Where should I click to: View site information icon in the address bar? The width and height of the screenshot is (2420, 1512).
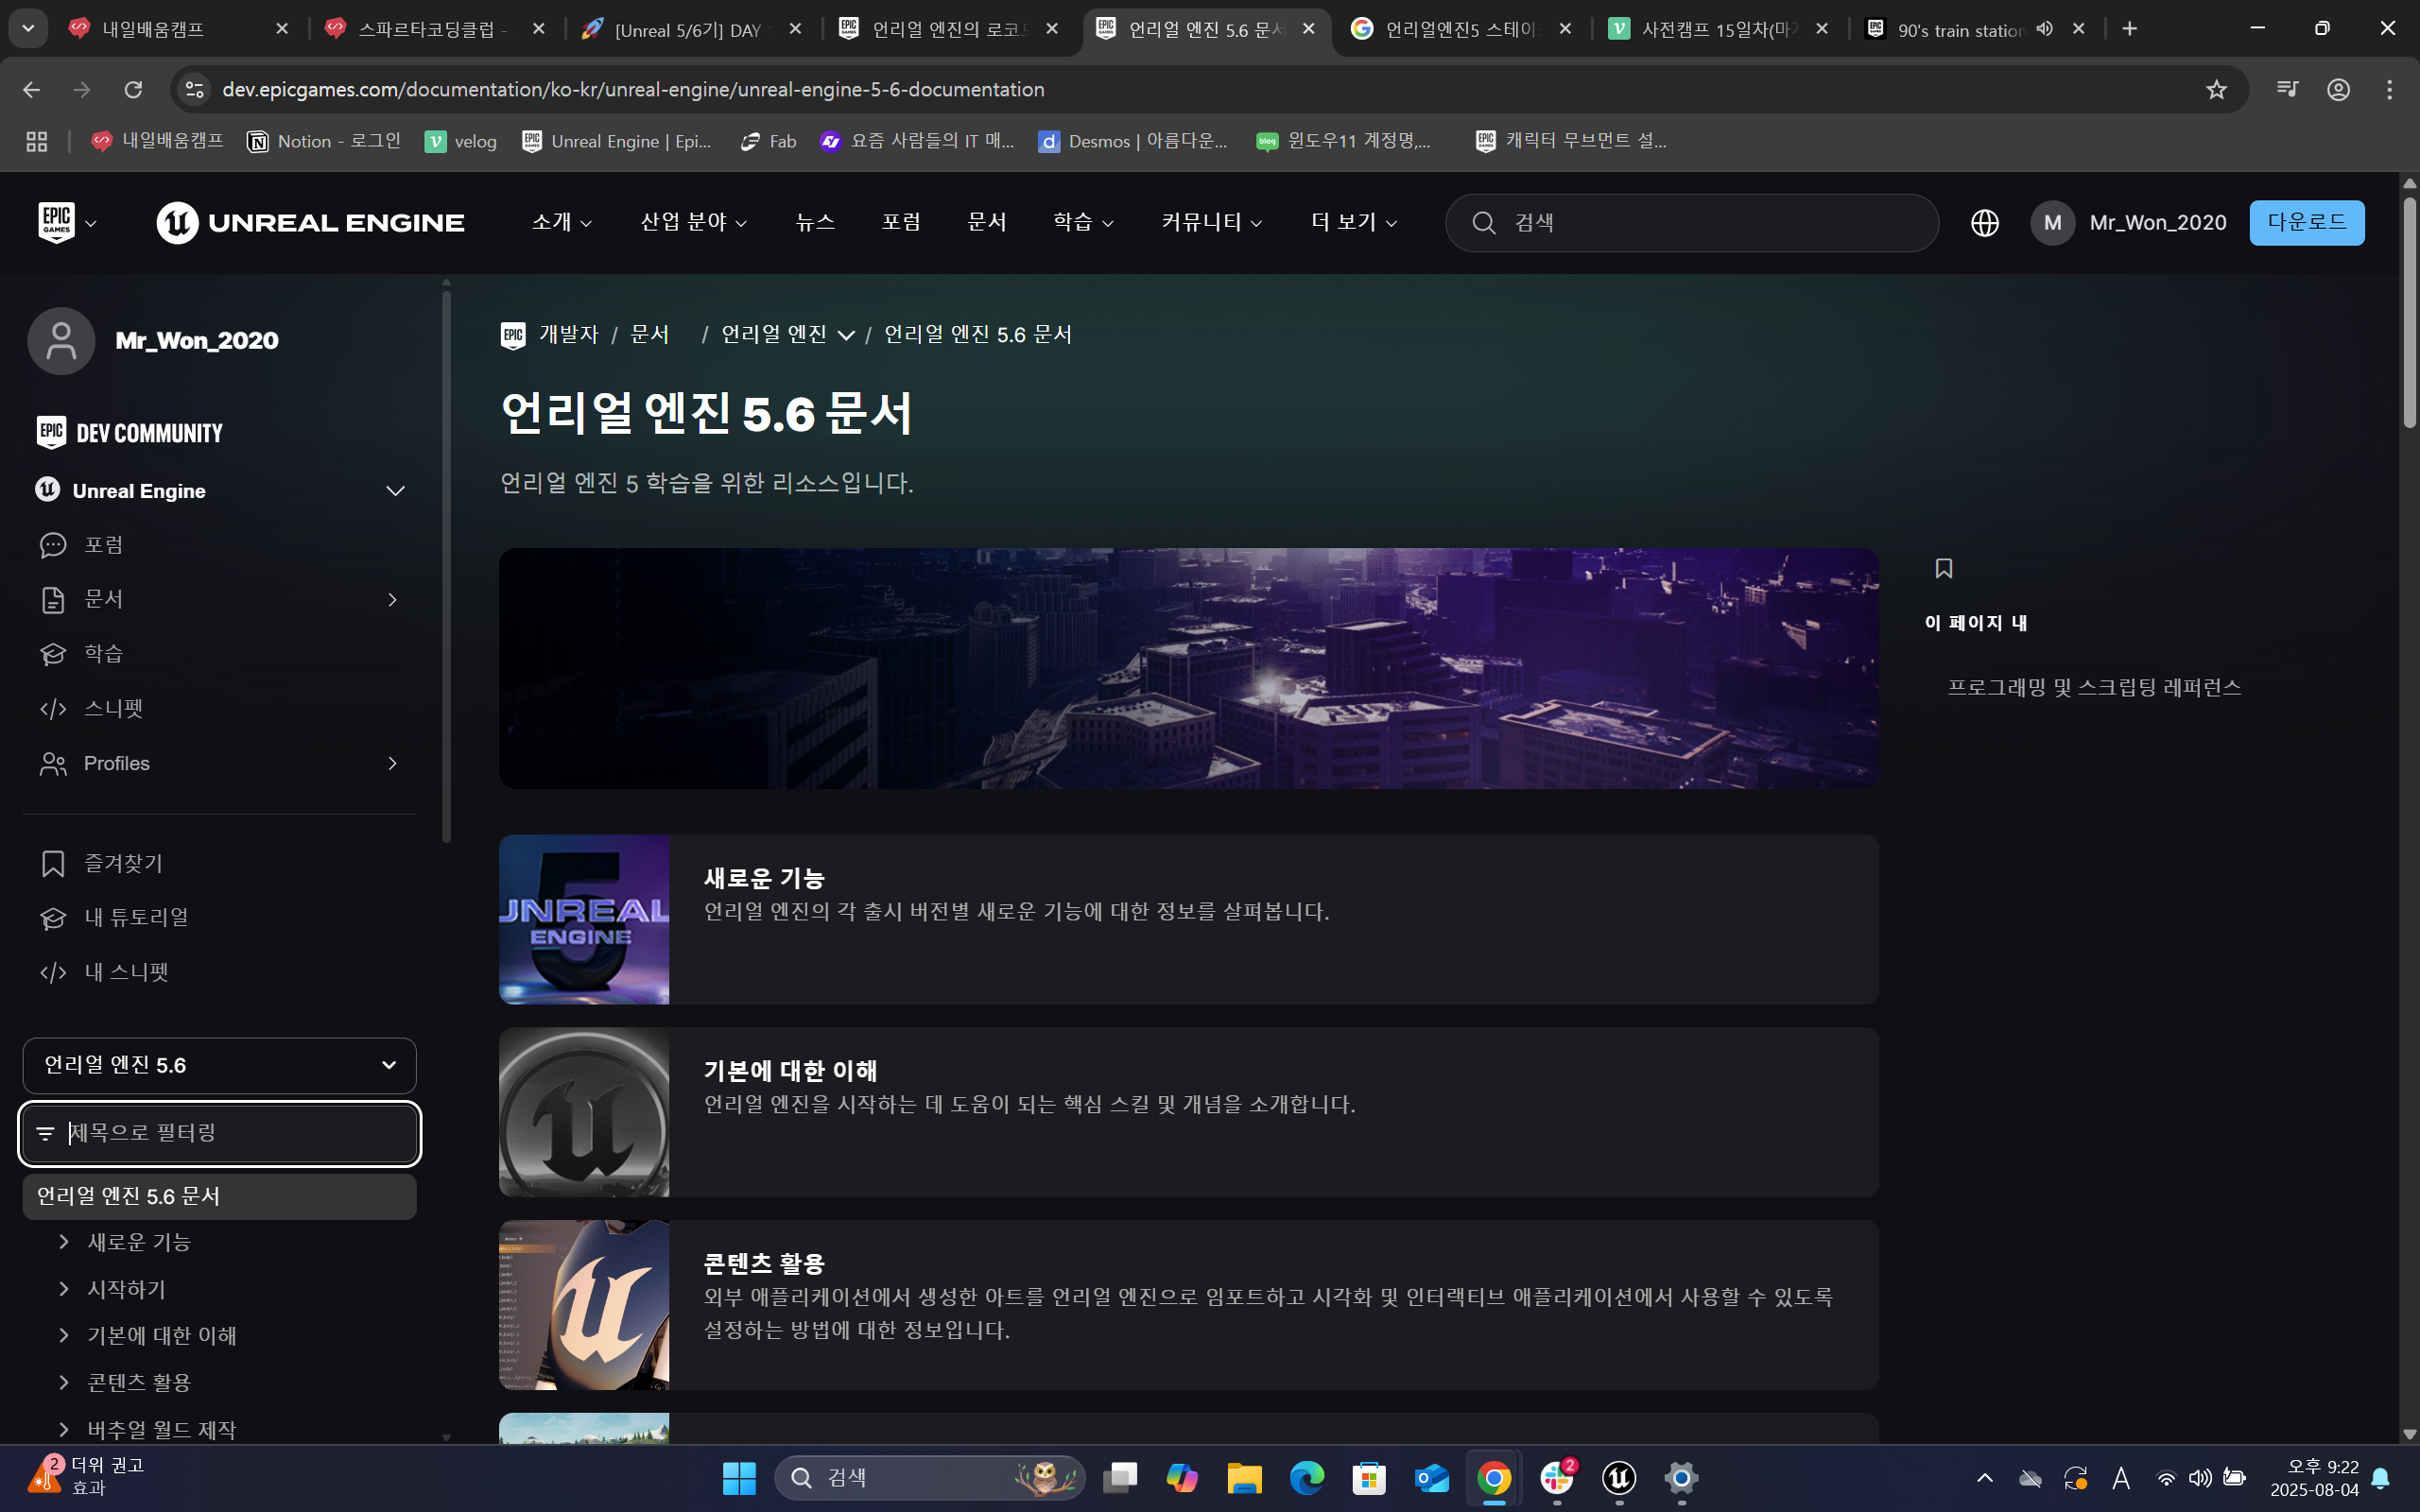pyautogui.click(x=194, y=90)
